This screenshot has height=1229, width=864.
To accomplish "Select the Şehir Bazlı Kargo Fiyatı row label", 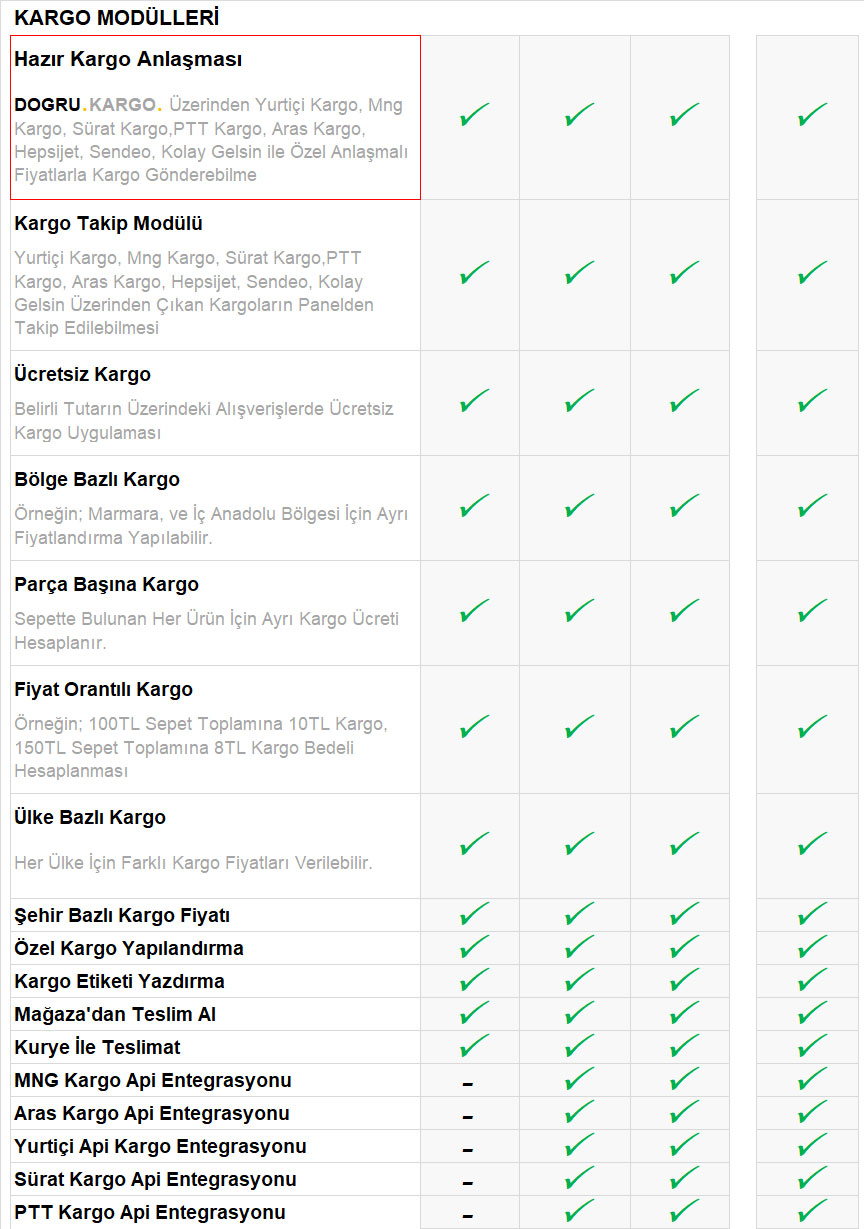I will [x=122, y=916].
